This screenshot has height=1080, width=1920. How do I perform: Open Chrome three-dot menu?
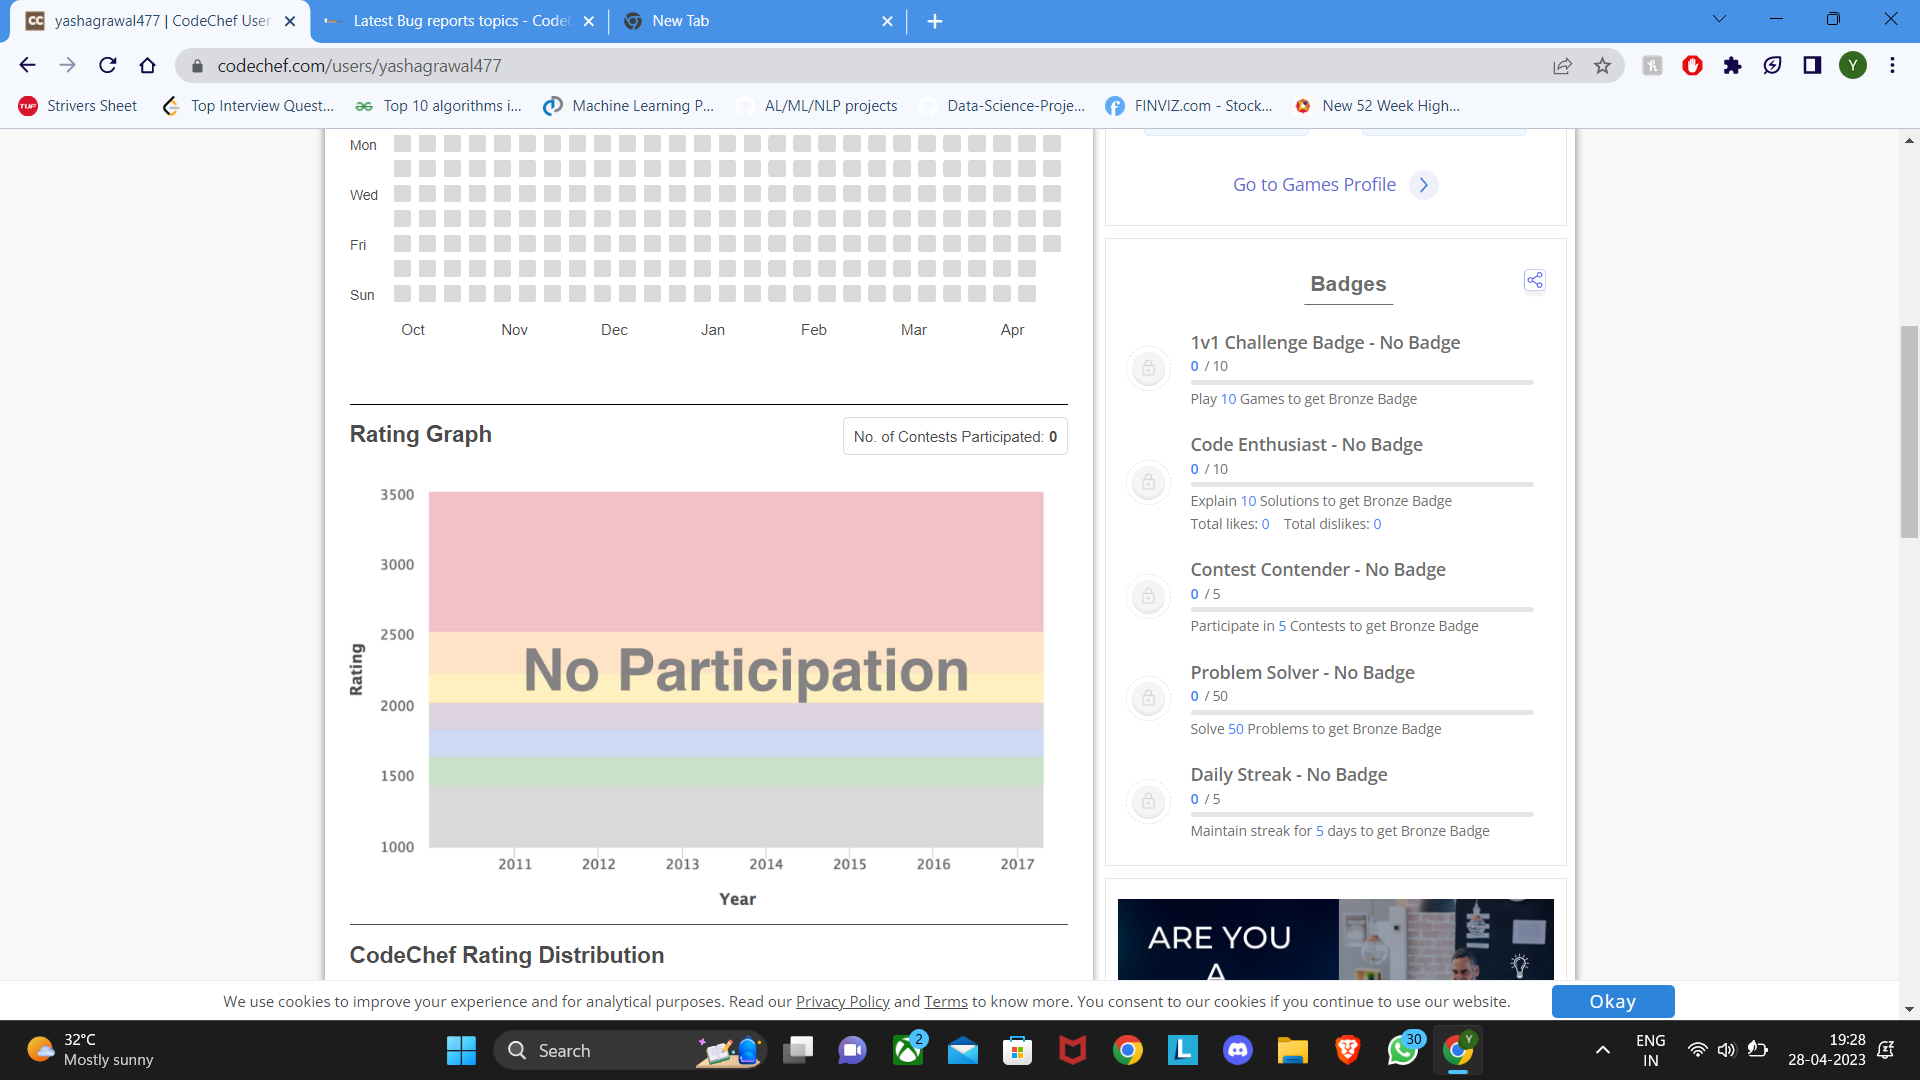click(x=1892, y=66)
